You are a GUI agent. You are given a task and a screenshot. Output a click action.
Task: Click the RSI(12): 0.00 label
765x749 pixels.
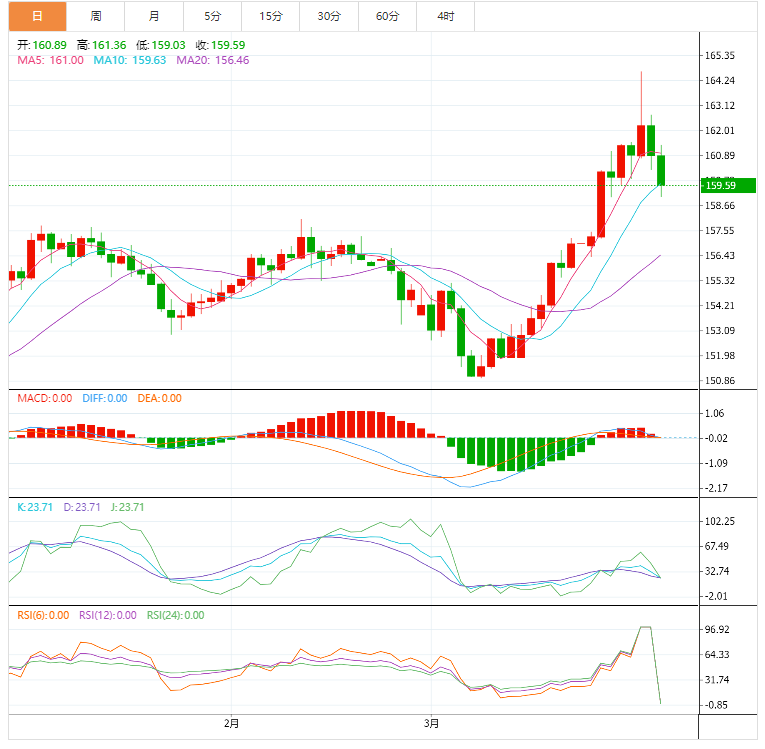(108, 615)
